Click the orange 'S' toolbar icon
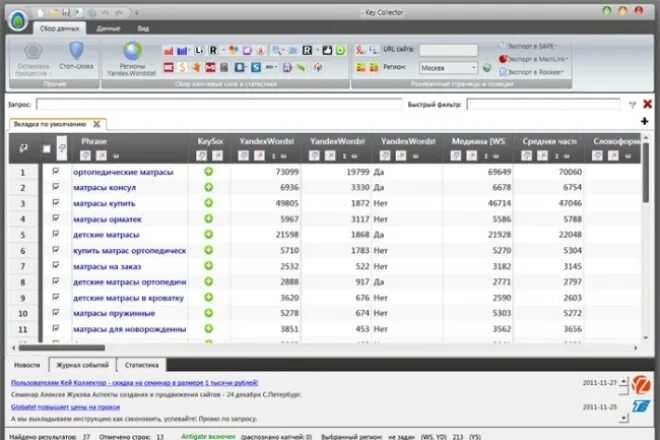 [182, 67]
